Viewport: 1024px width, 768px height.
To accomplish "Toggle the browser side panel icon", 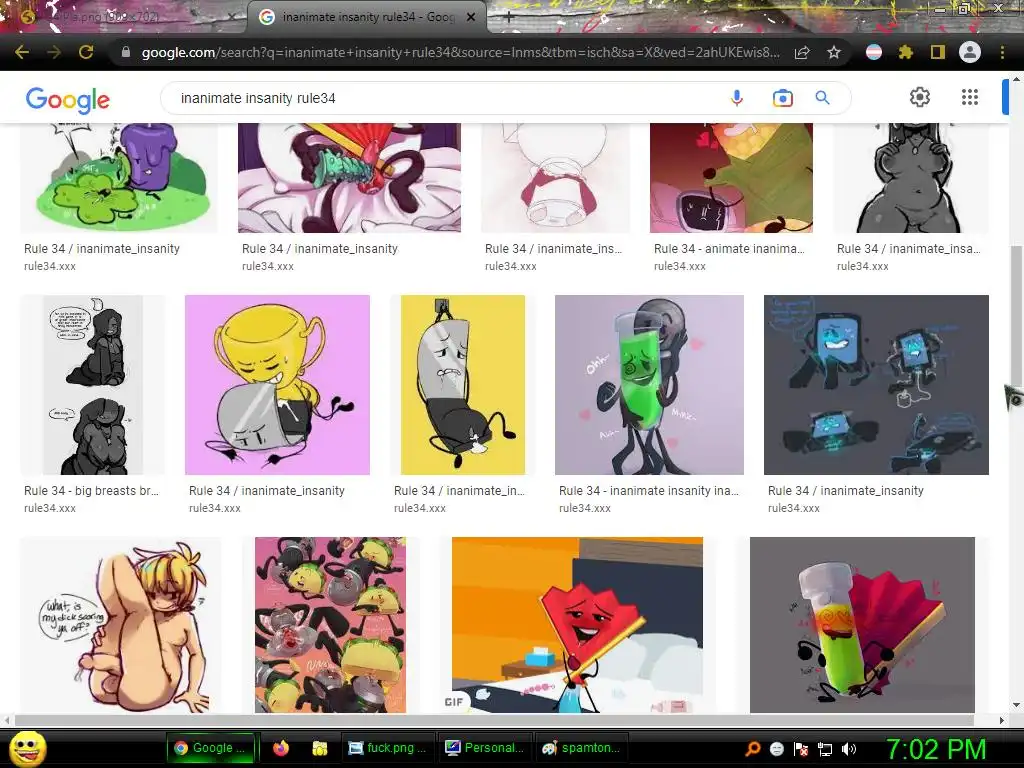I will tap(938, 52).
